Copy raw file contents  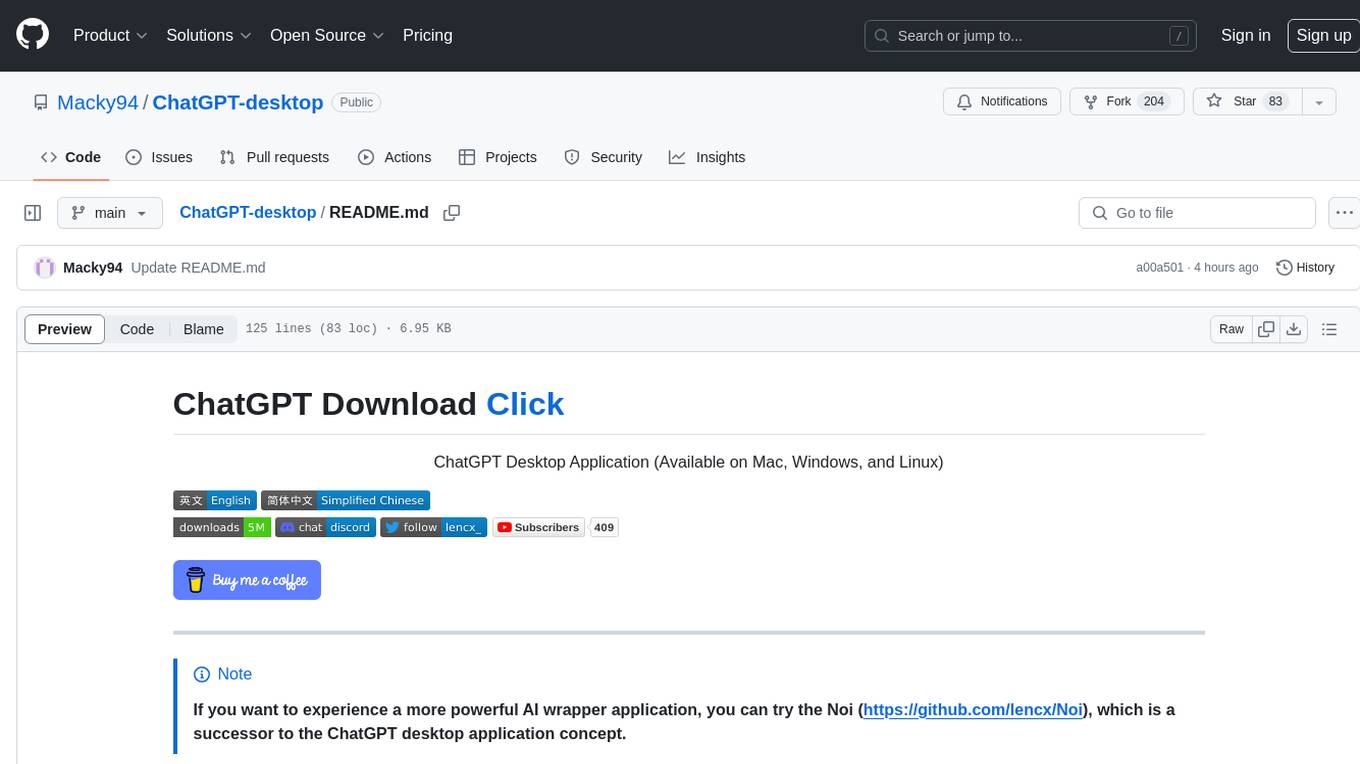[1266, 329]
